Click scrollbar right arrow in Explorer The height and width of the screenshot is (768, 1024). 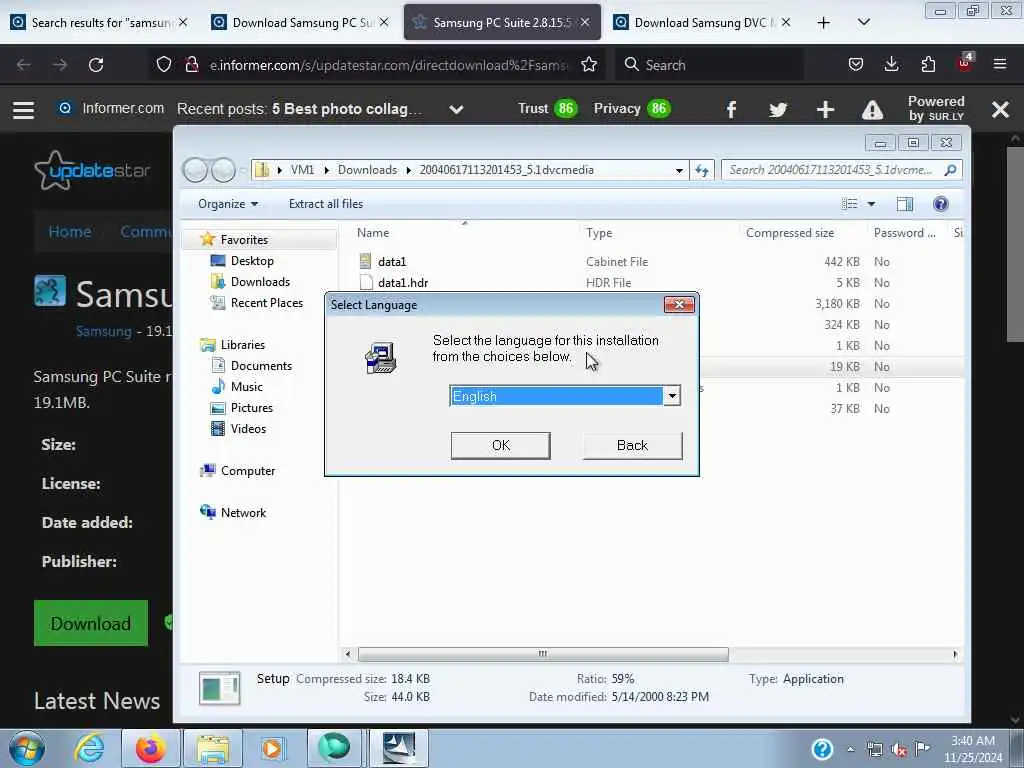click(955, 654)
